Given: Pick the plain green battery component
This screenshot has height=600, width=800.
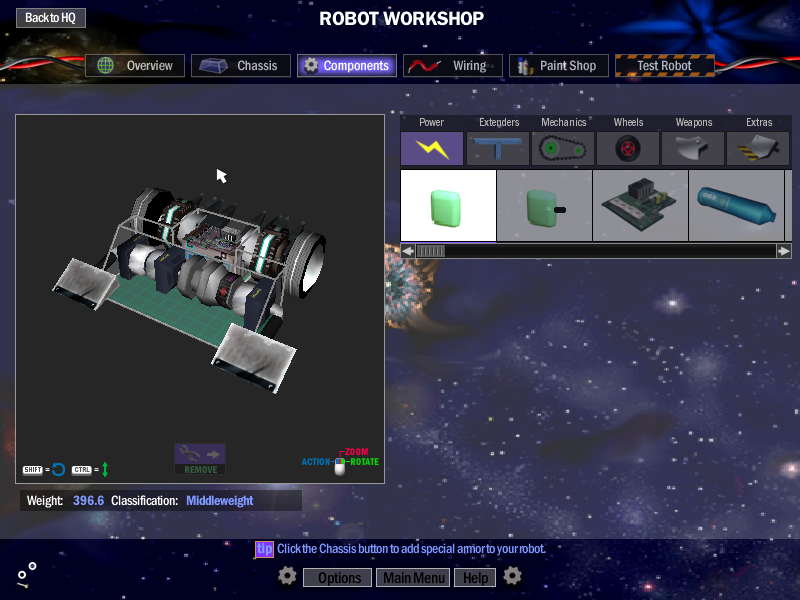Looking at the screenshot, I should (448, 206).
